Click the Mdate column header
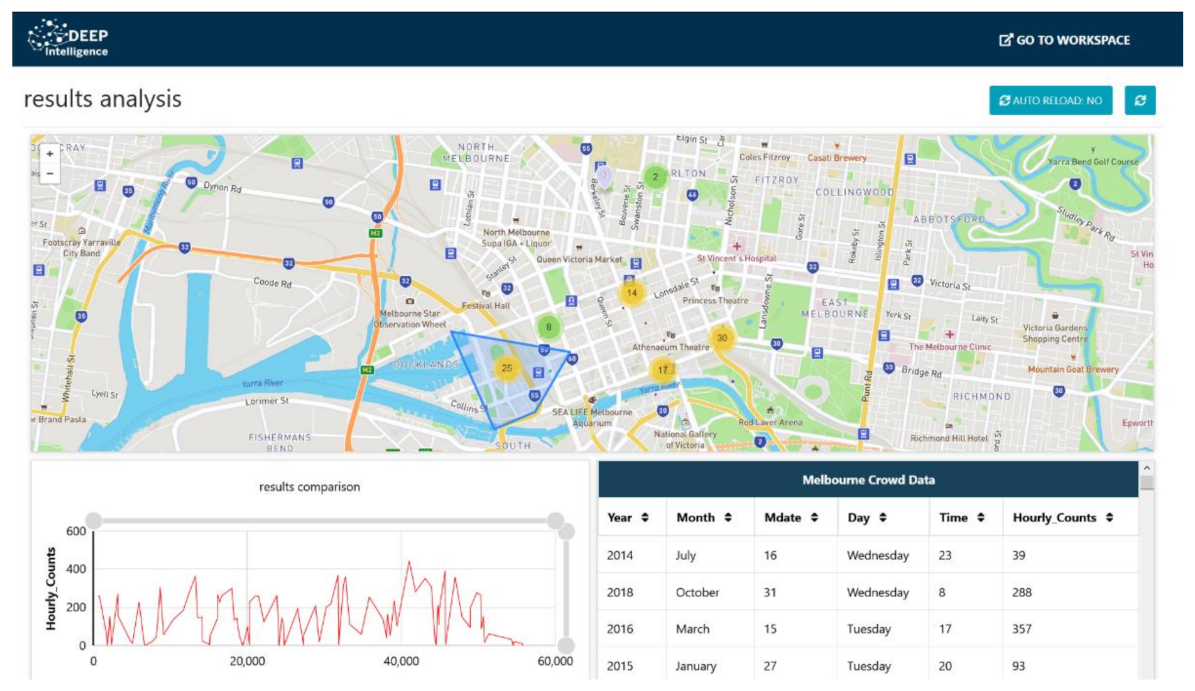This screenshot has width=1195, height=691. 790,517
